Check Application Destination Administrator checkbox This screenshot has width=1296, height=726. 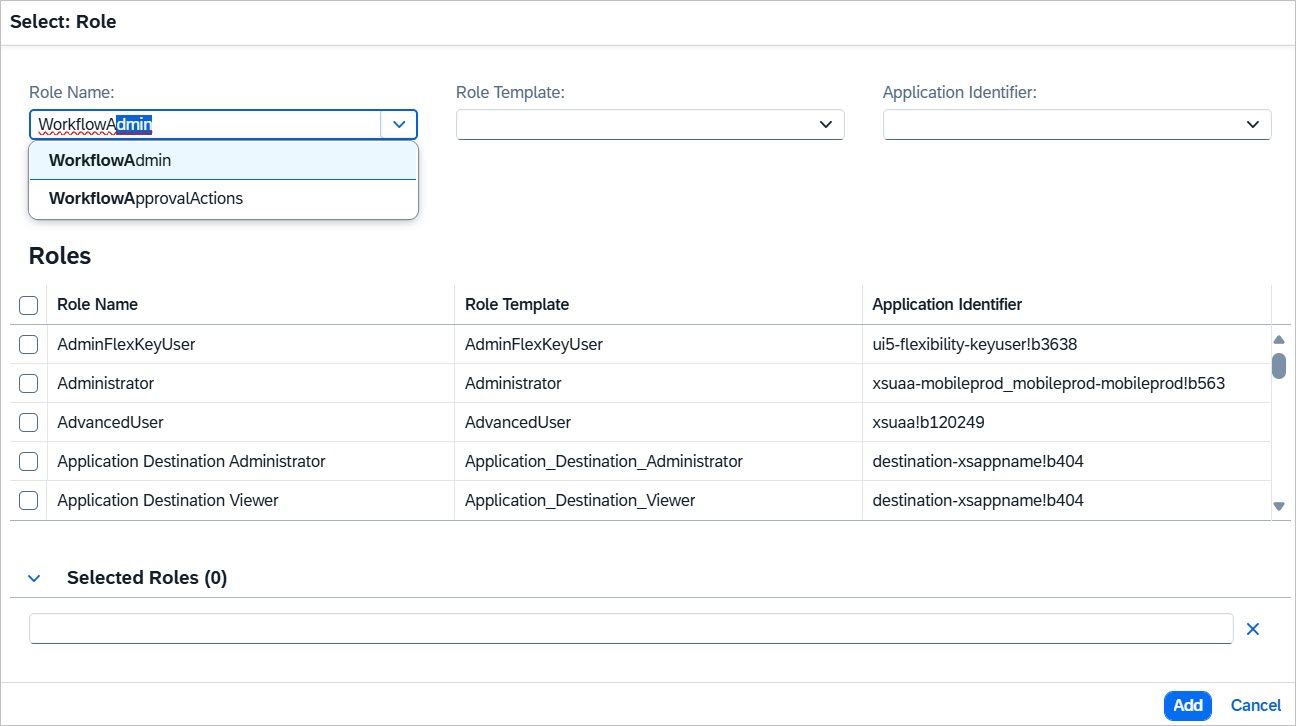point(29,462)
